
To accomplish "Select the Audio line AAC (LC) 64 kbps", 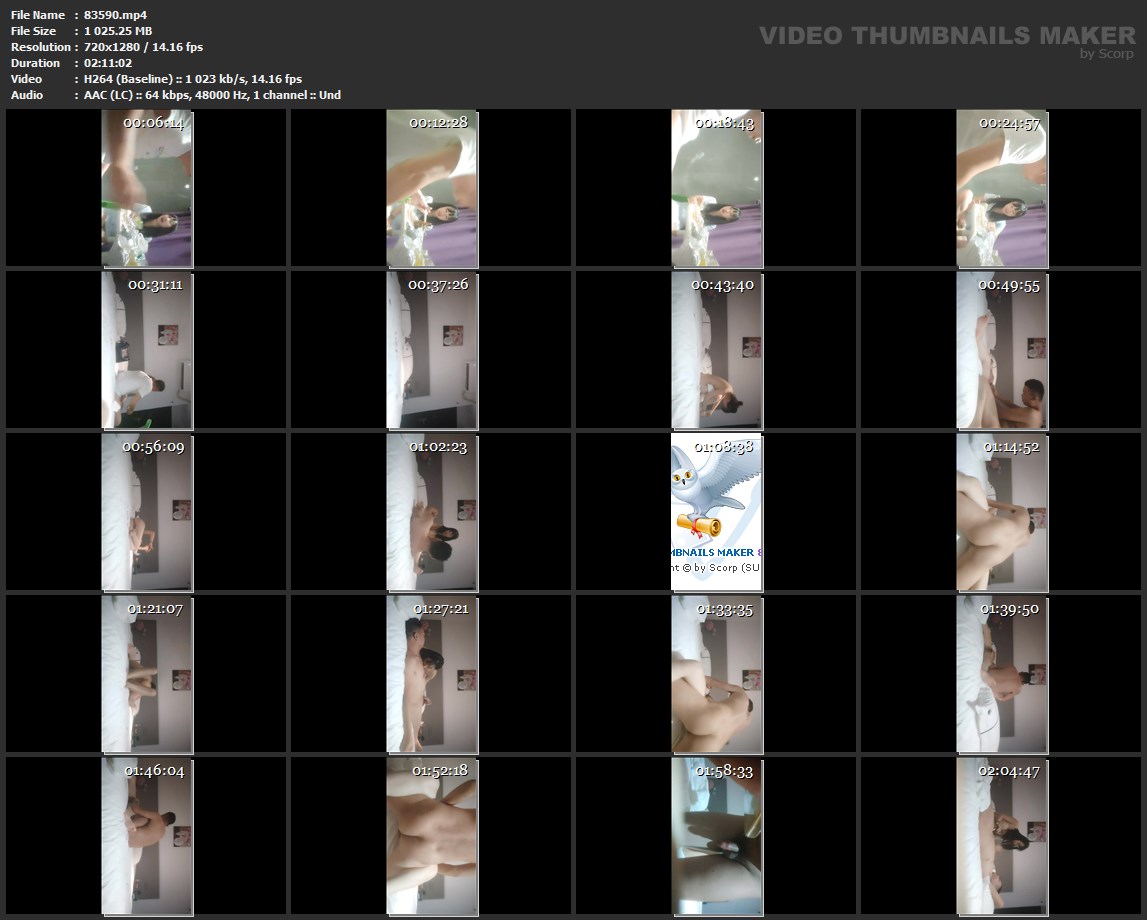I will pos(212,95).
